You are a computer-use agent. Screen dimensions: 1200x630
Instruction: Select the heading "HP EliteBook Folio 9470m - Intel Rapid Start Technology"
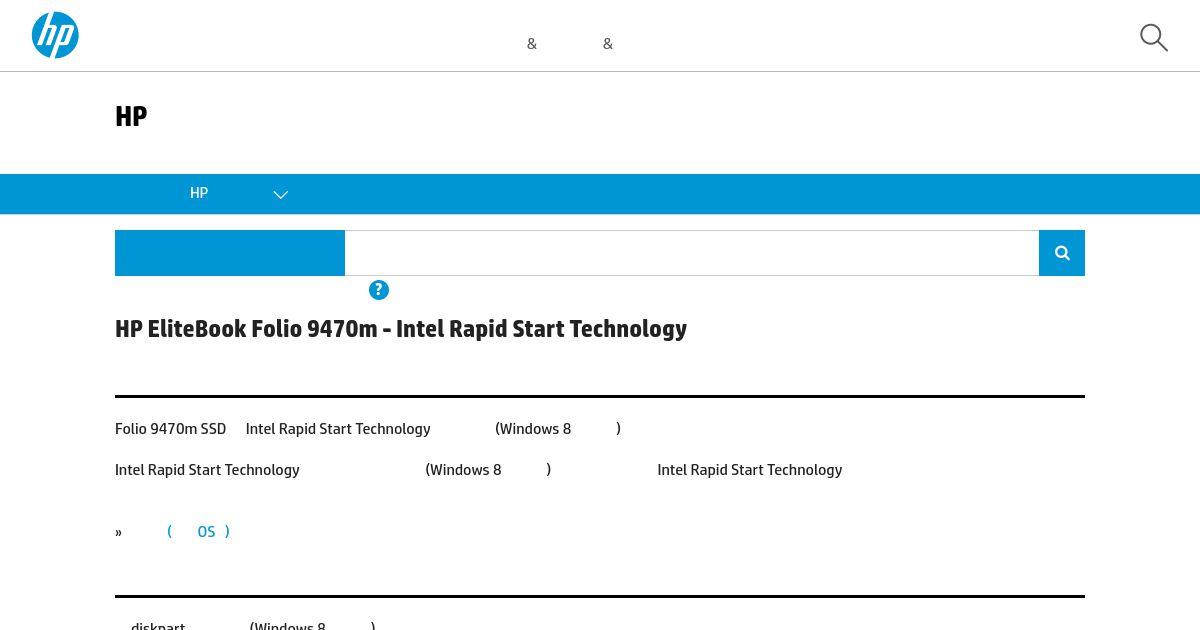(x=401, y=329)
